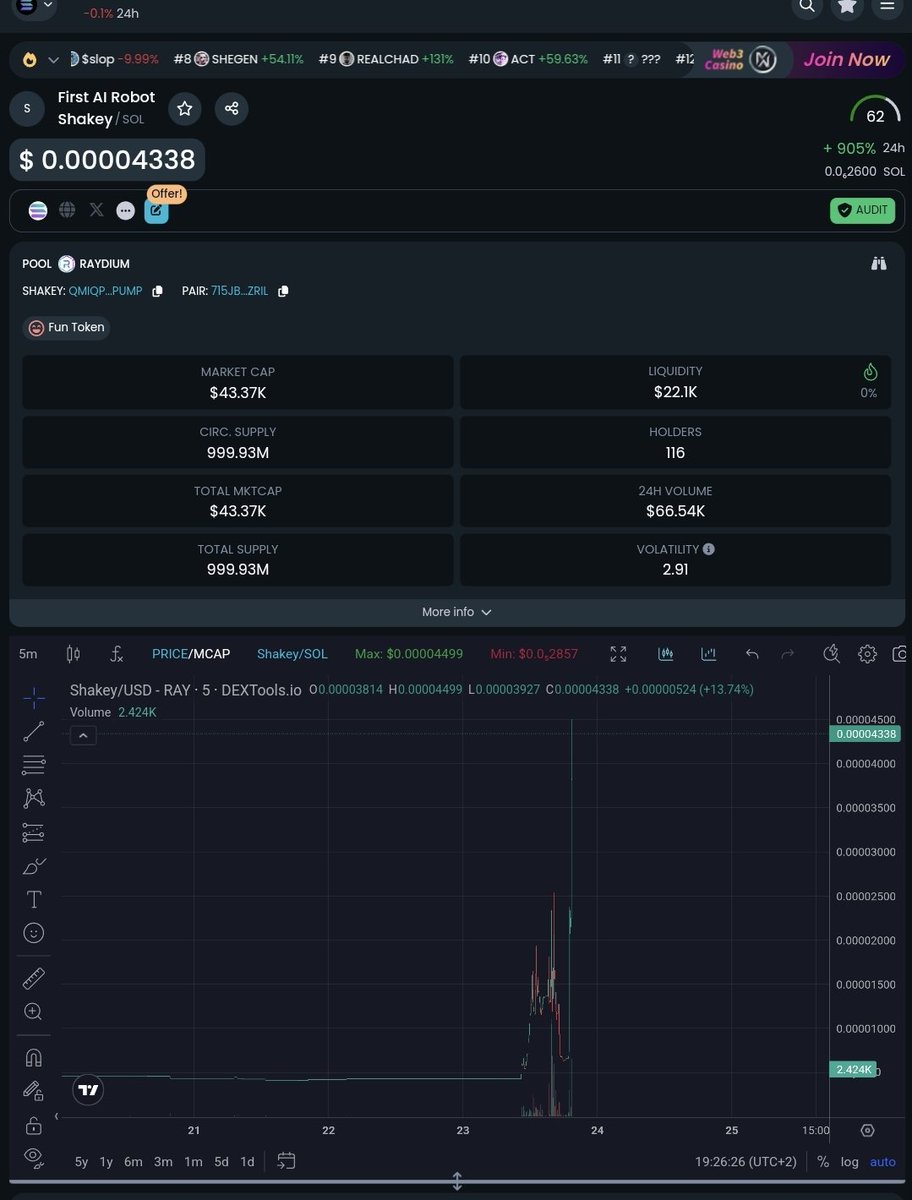
Task: Open the indicators fx panel
Action: pos(116,653)
